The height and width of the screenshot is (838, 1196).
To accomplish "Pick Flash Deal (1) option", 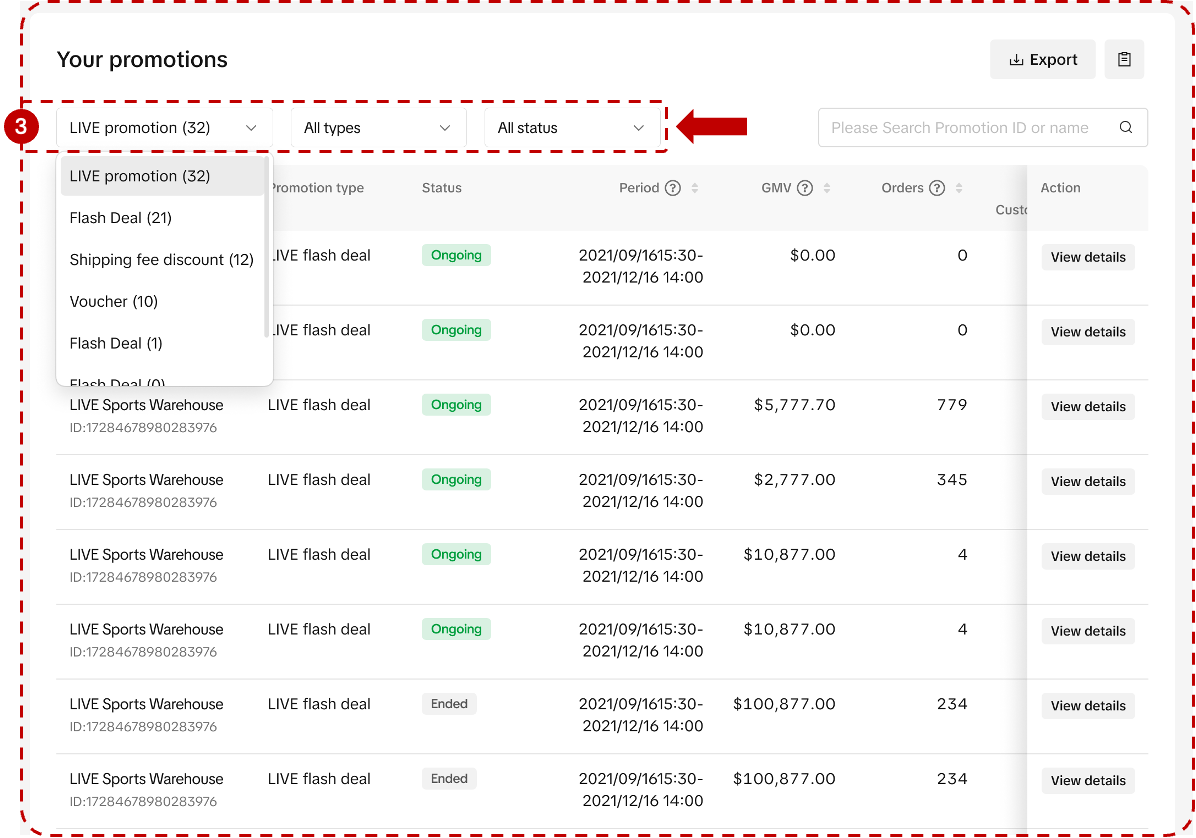I will click(116, 344).
